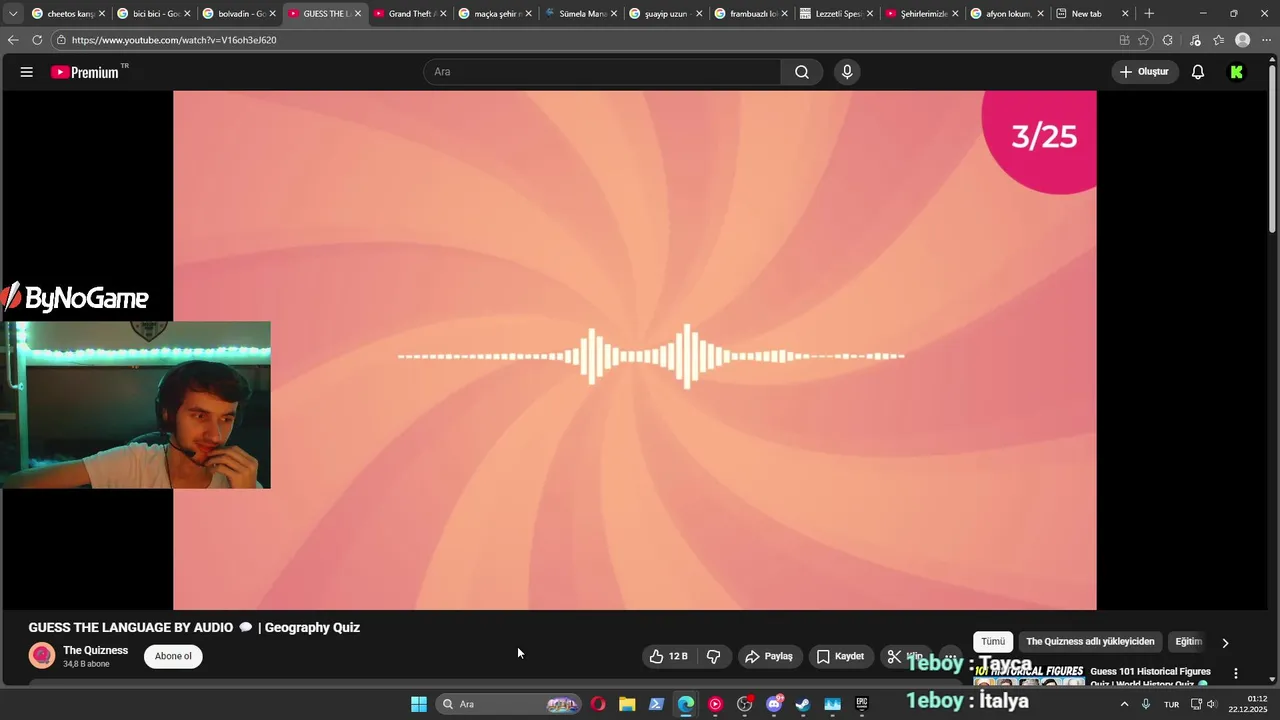Click the video player to pause

click(635, 350)
